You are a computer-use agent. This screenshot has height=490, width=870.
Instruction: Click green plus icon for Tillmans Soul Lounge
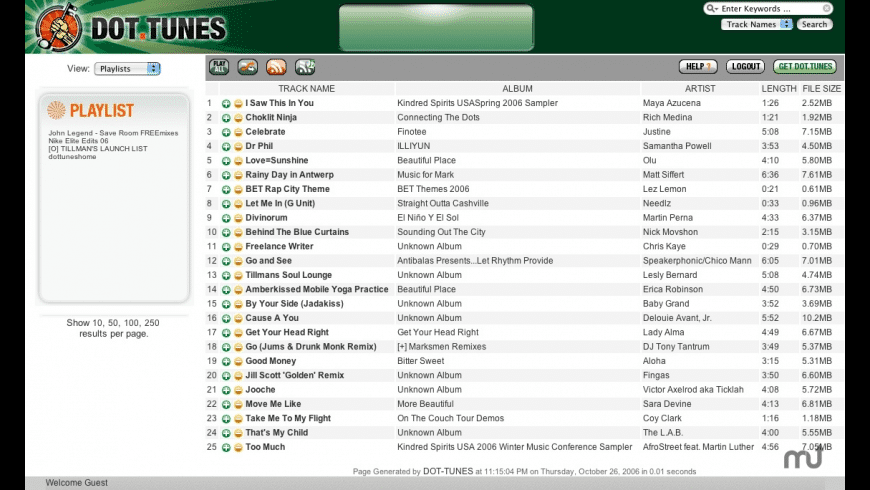(x=226, y=276)
